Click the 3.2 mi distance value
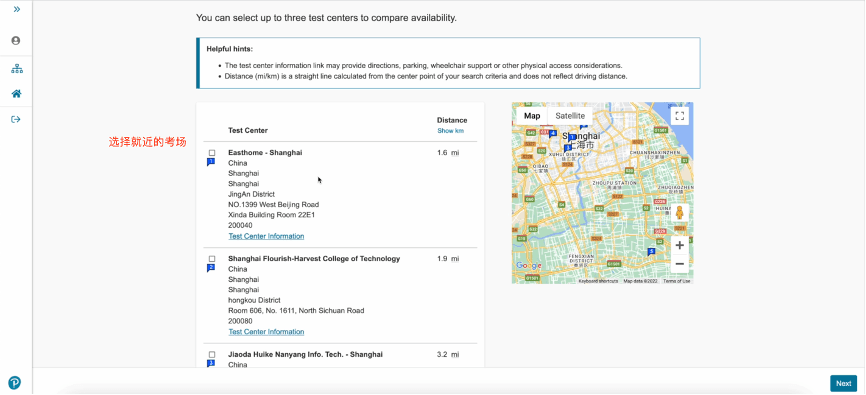Screen dimensions: 866x395 [x=448, y=355]
